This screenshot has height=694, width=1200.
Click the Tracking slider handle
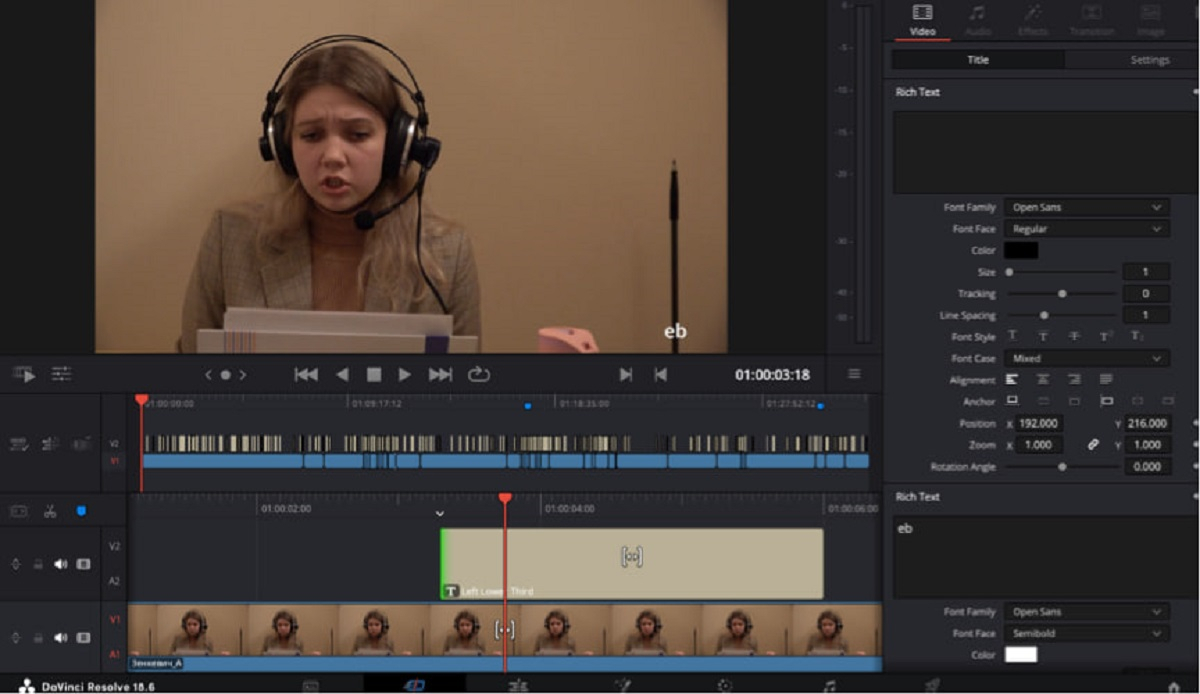[1062, 294]
